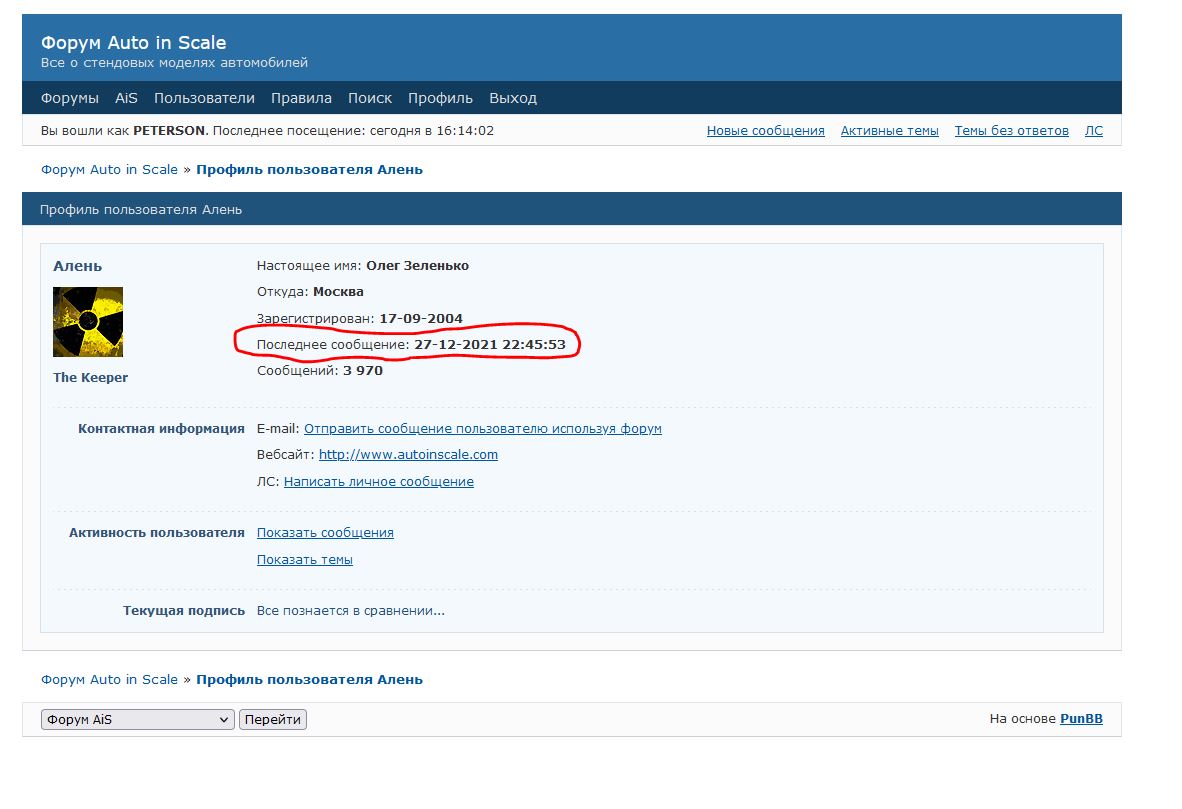
Task: Open the AiS navigation link
Action: click(x=126, y=98)
